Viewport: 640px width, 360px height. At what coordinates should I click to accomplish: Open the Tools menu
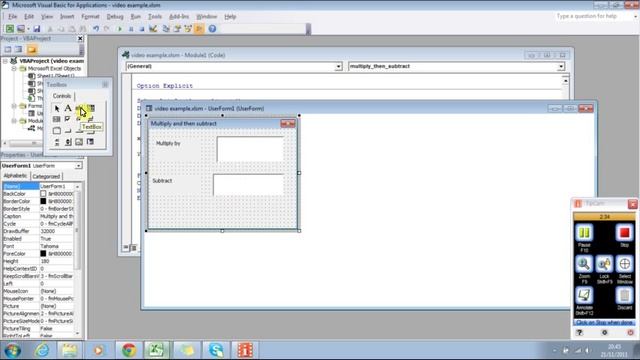coord(155,16)
